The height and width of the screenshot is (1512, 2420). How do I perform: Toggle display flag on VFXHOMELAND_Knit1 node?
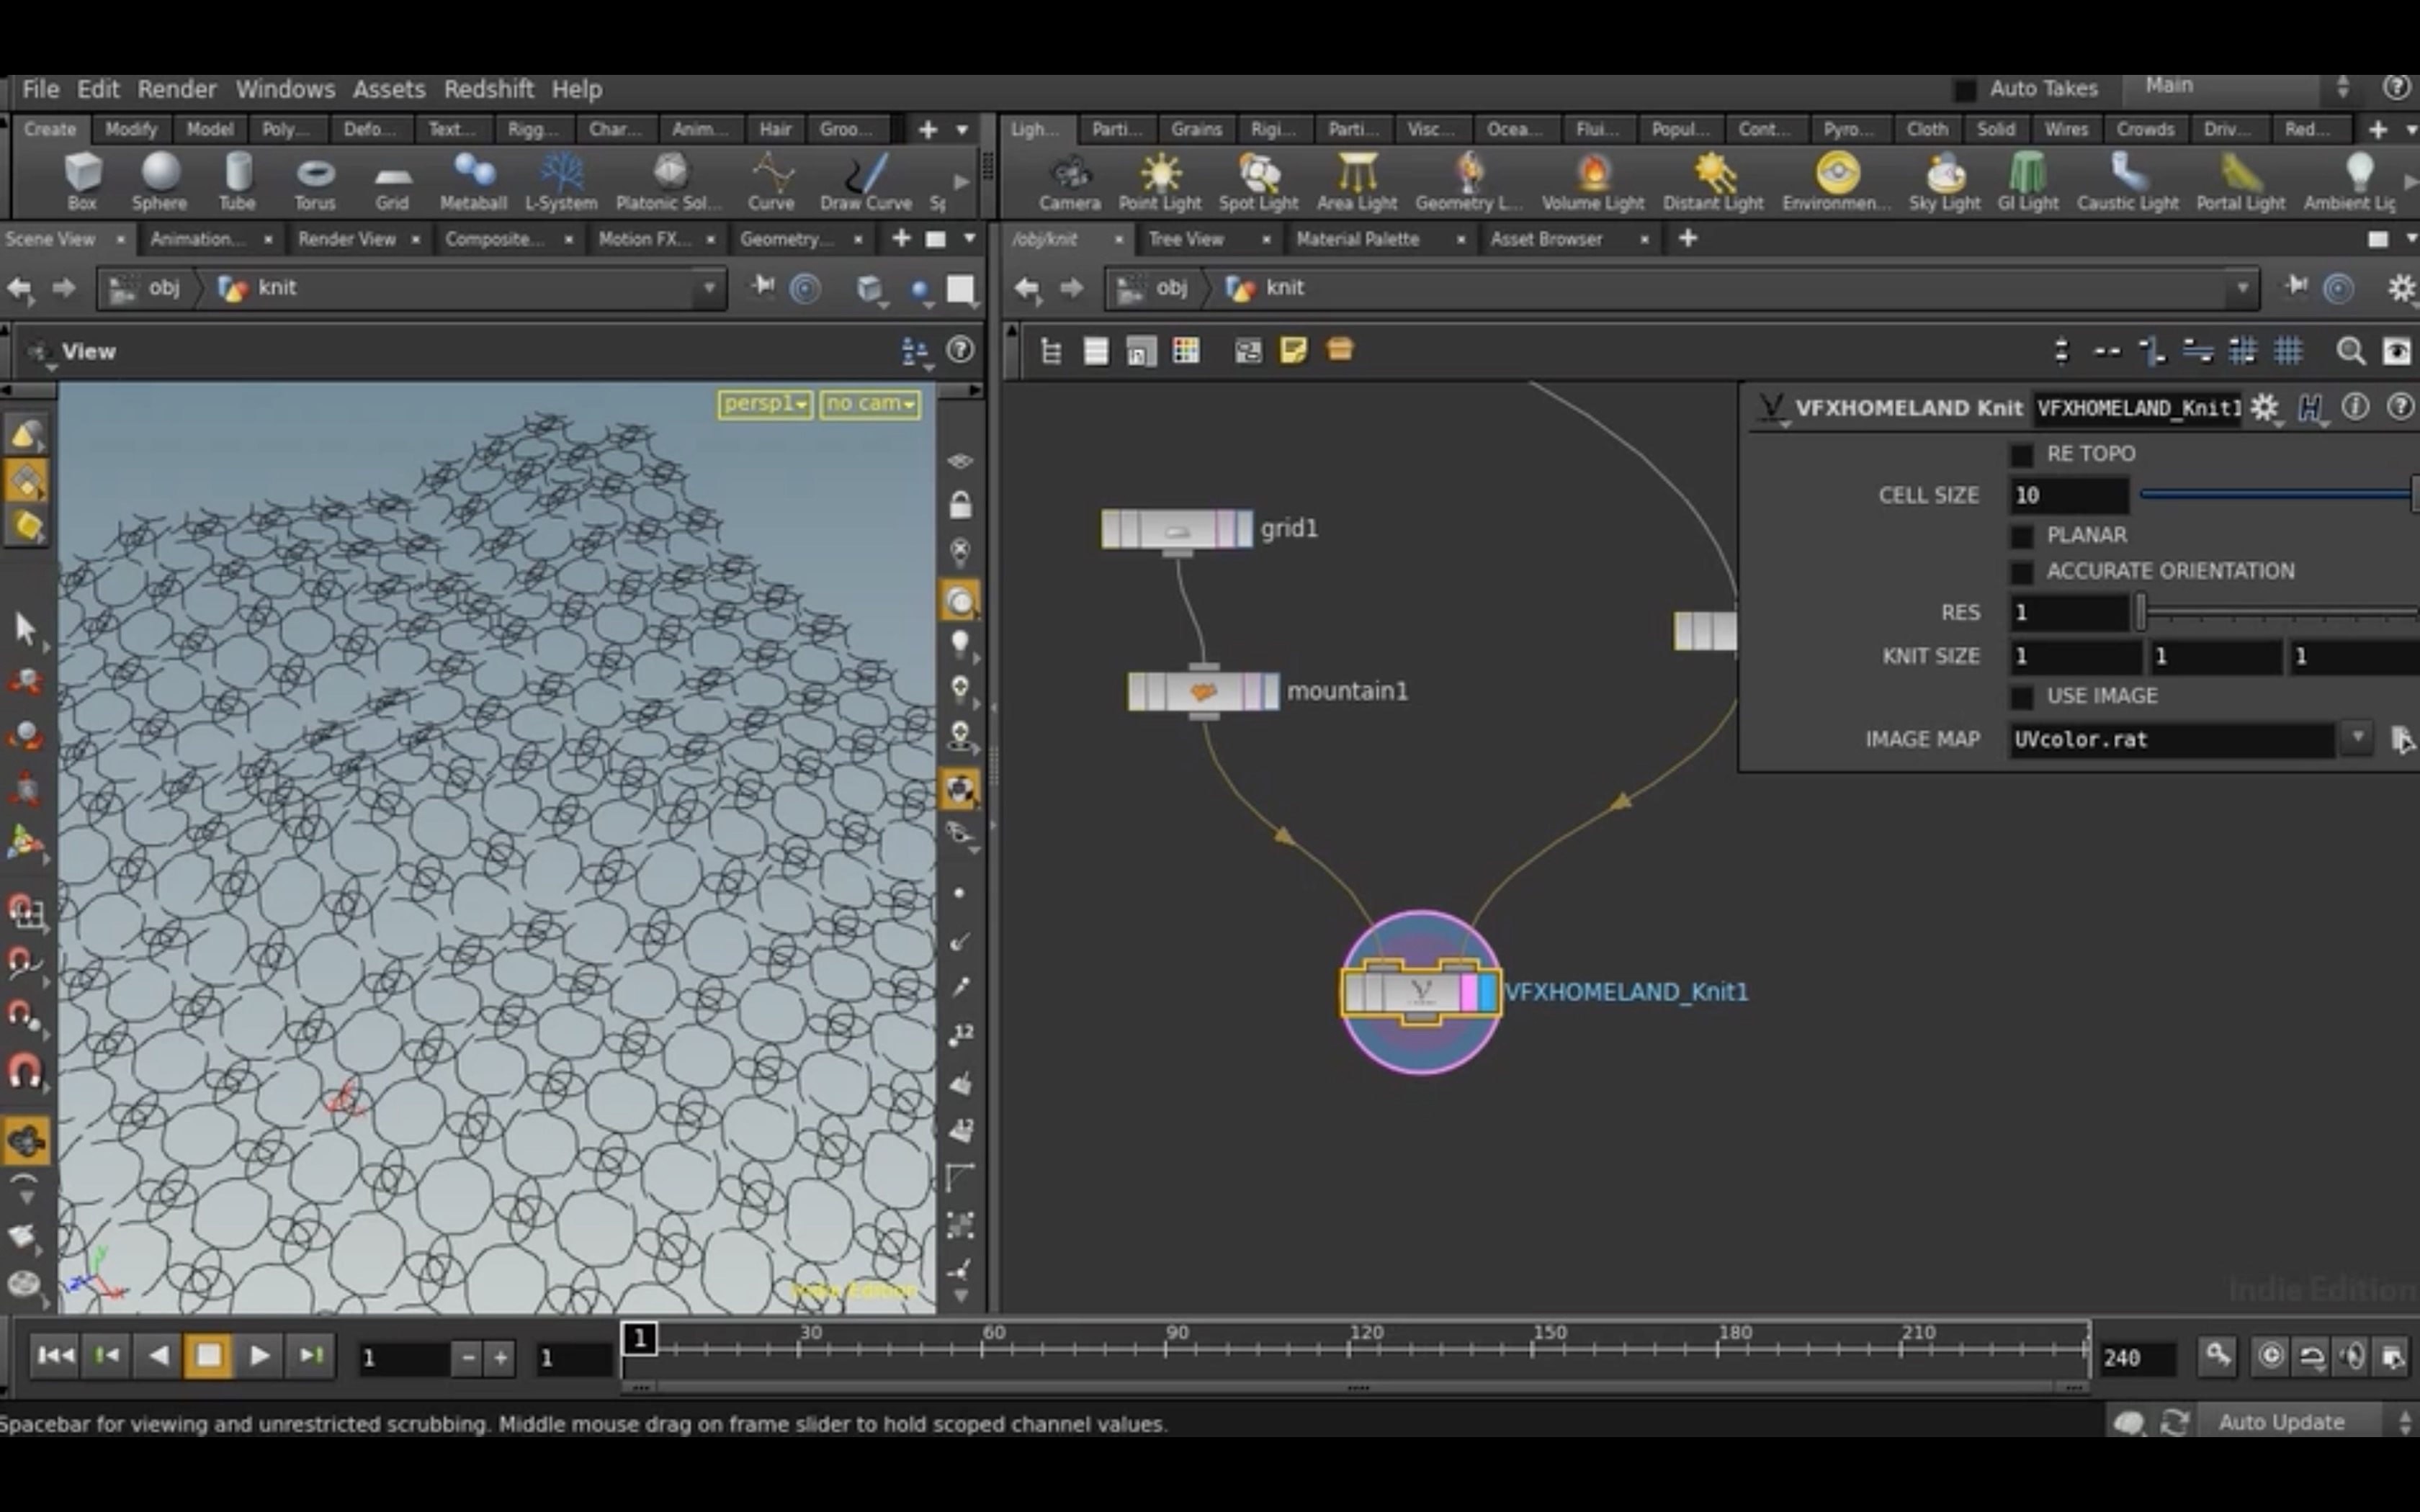pos(1487,993)
